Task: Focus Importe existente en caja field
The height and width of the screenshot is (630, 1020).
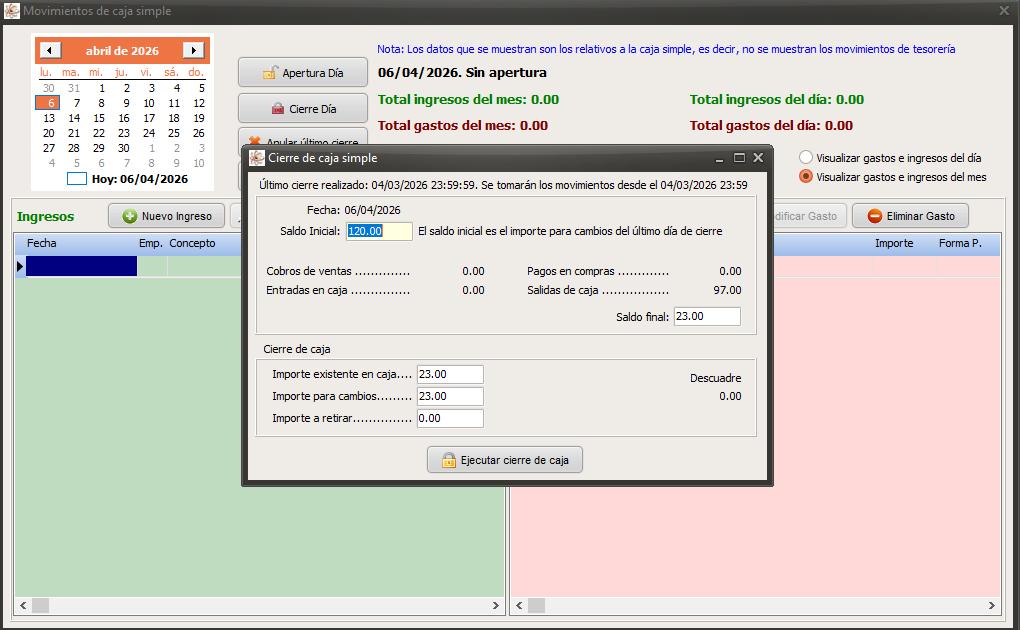Action: point(450,374)
